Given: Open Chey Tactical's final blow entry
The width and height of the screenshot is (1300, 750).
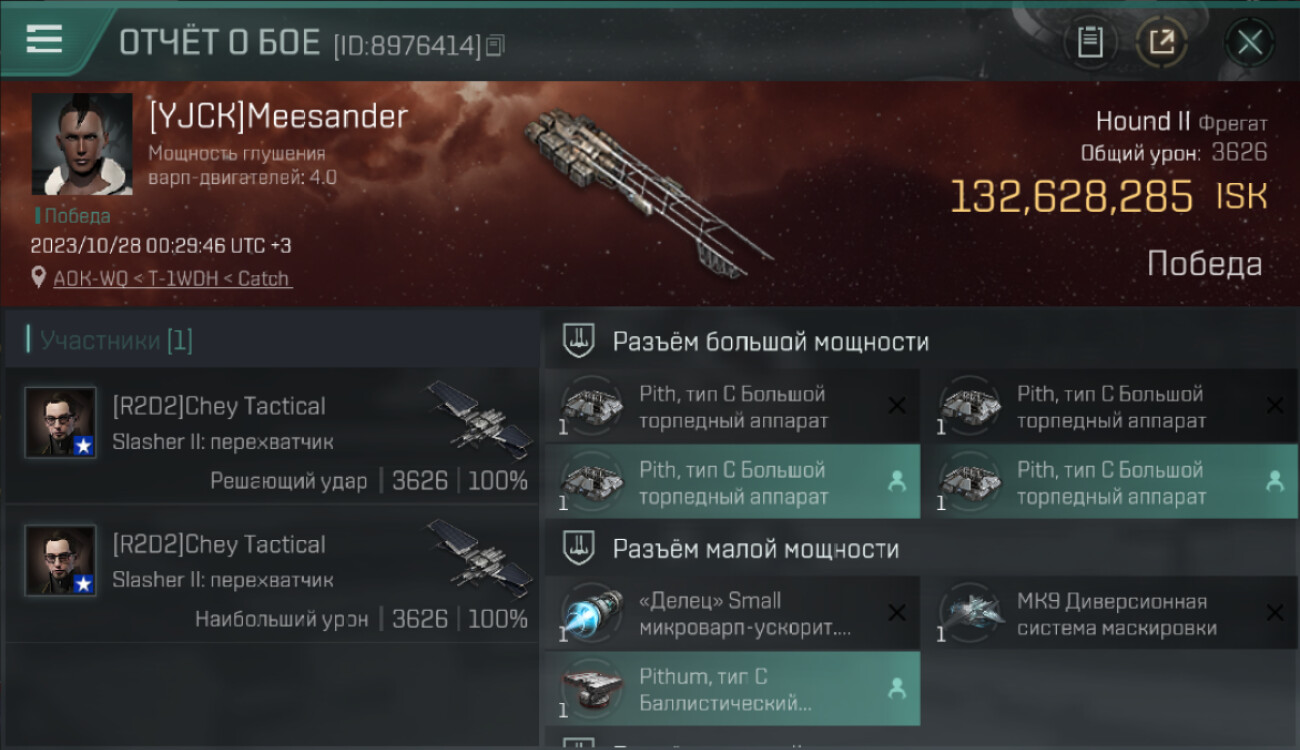Looking at the screenshot, I should click(272, 436).
